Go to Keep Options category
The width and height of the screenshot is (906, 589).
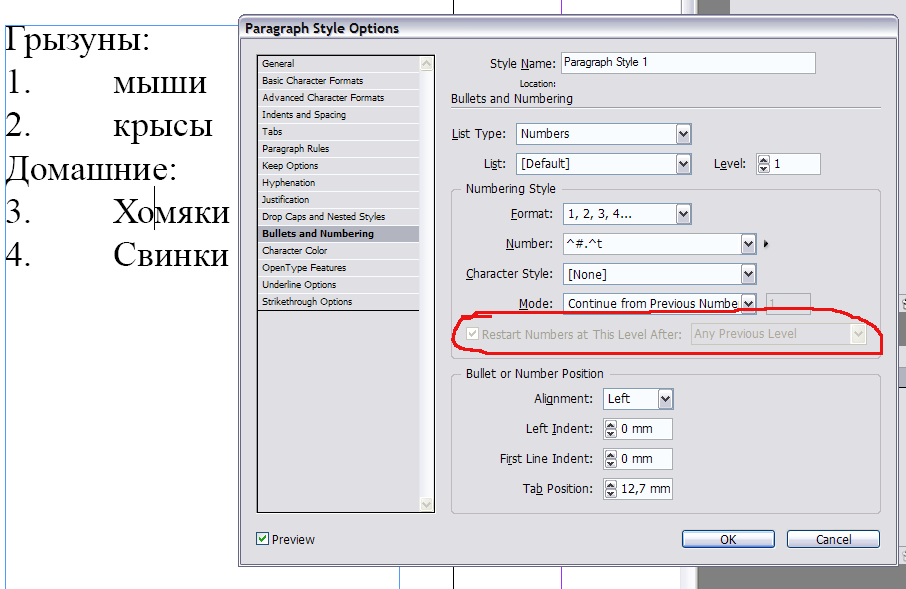(339, 166)
